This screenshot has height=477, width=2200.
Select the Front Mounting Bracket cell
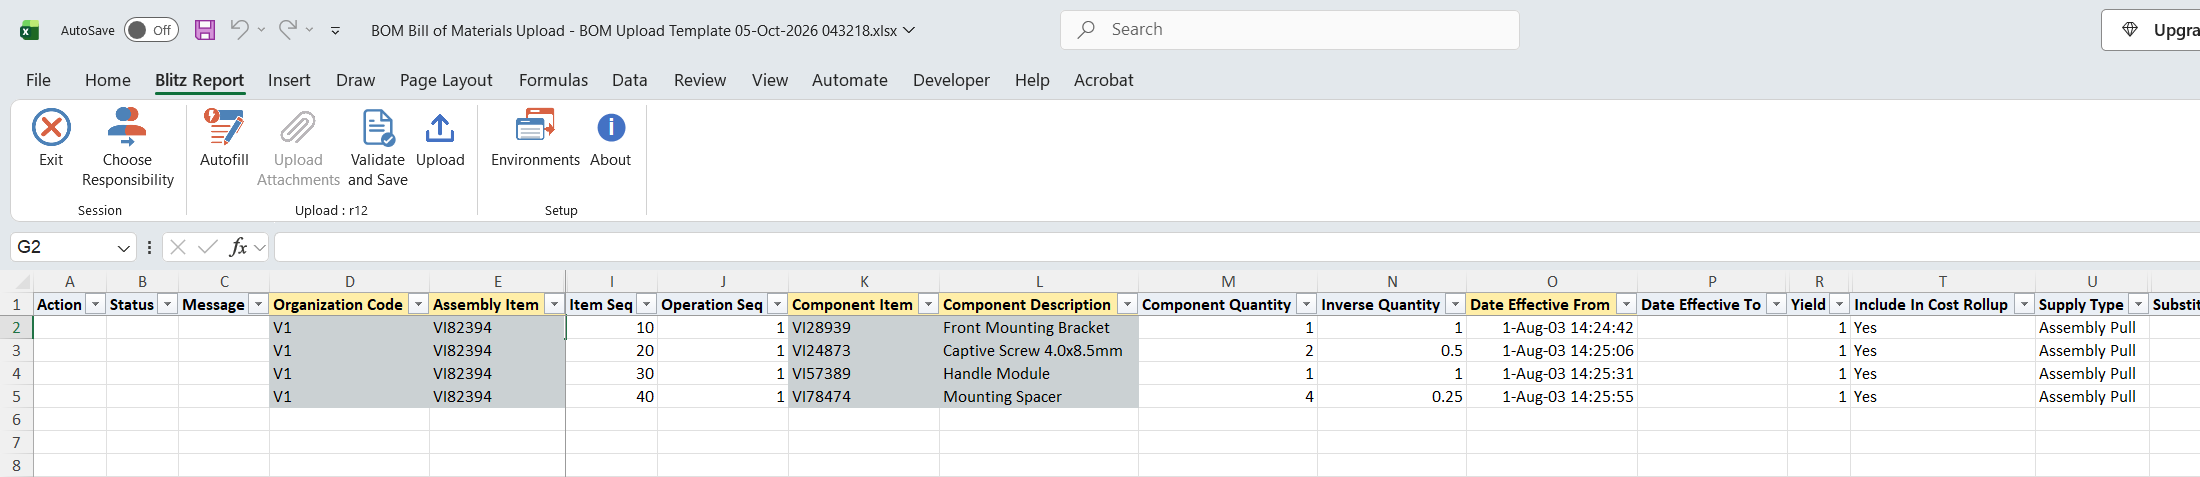tap(1038, 328)
